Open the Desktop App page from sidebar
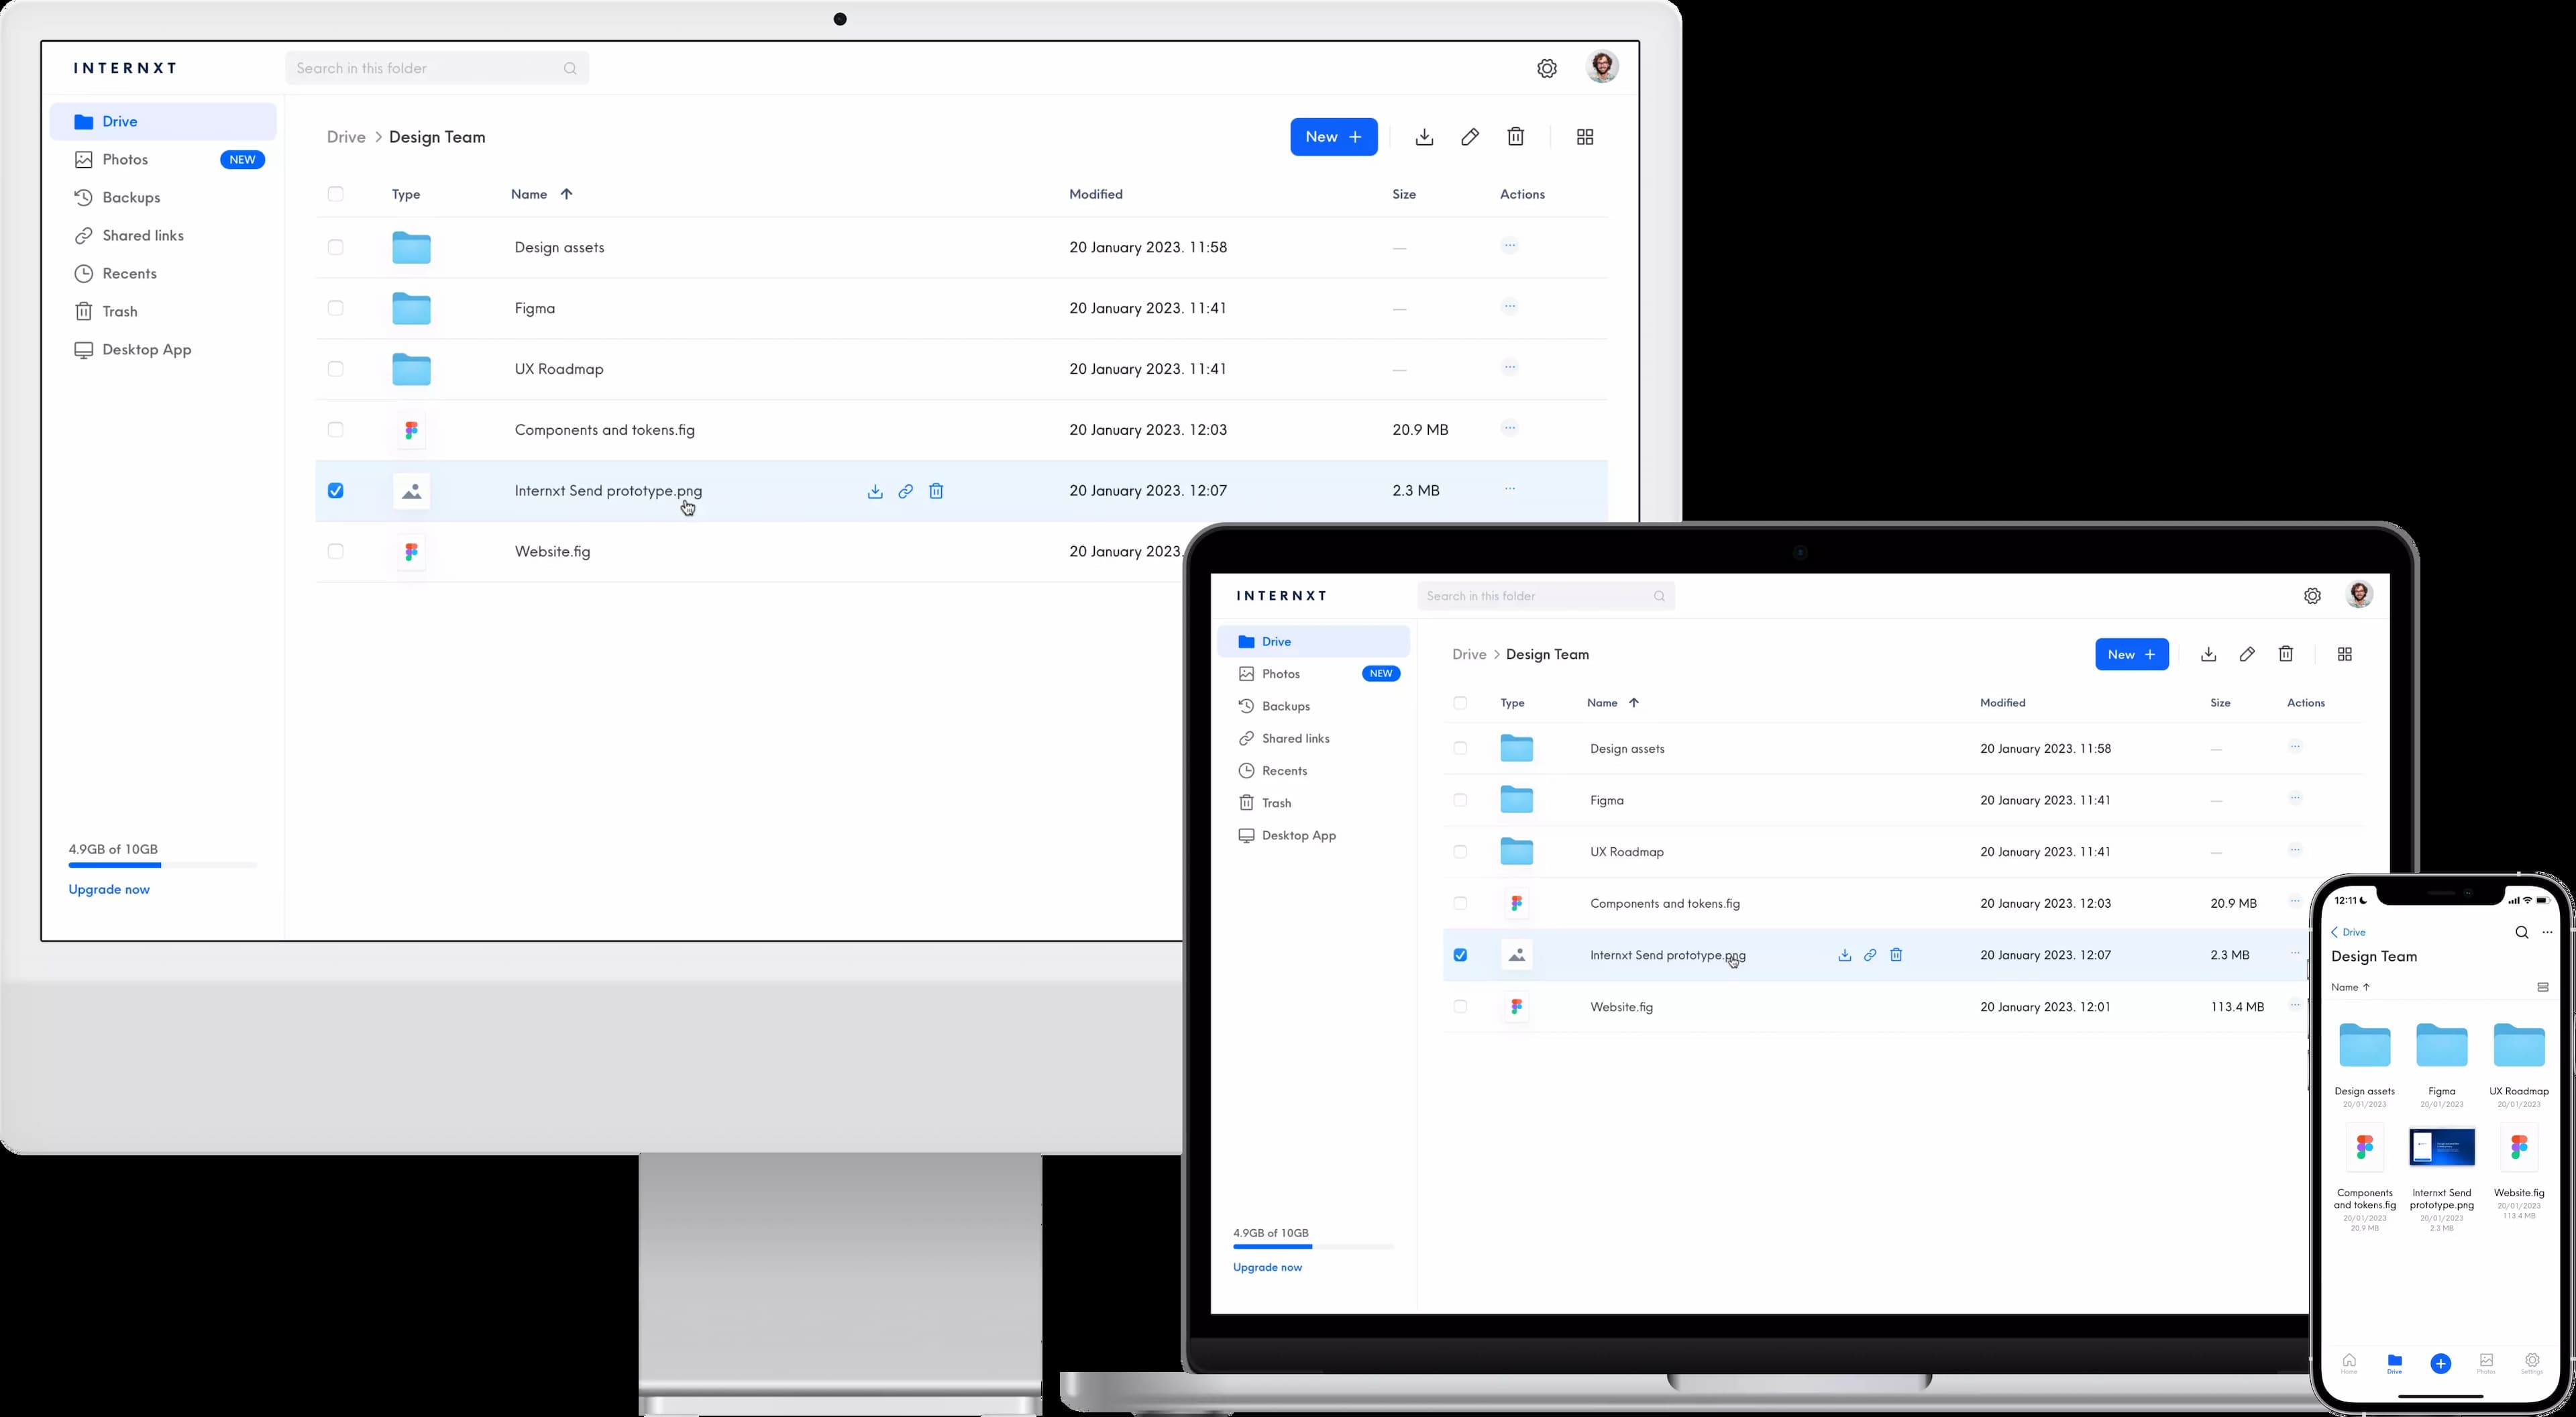 click(147, 349)
